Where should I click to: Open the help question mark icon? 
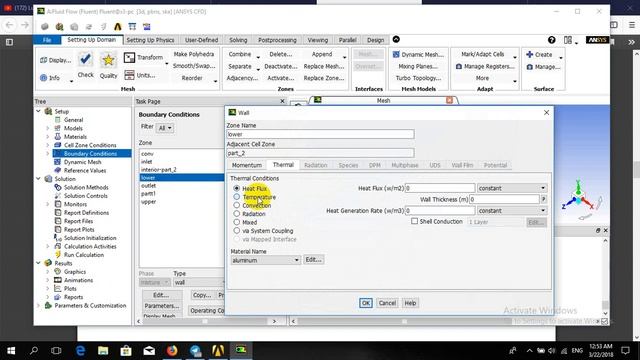(551, 40)
